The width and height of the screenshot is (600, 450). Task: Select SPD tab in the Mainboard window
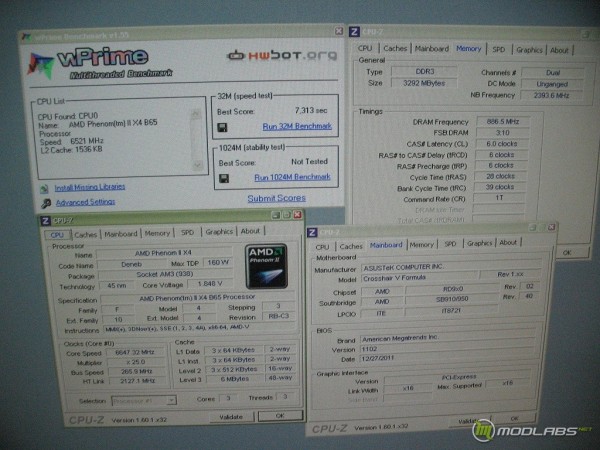coord(450,244)
